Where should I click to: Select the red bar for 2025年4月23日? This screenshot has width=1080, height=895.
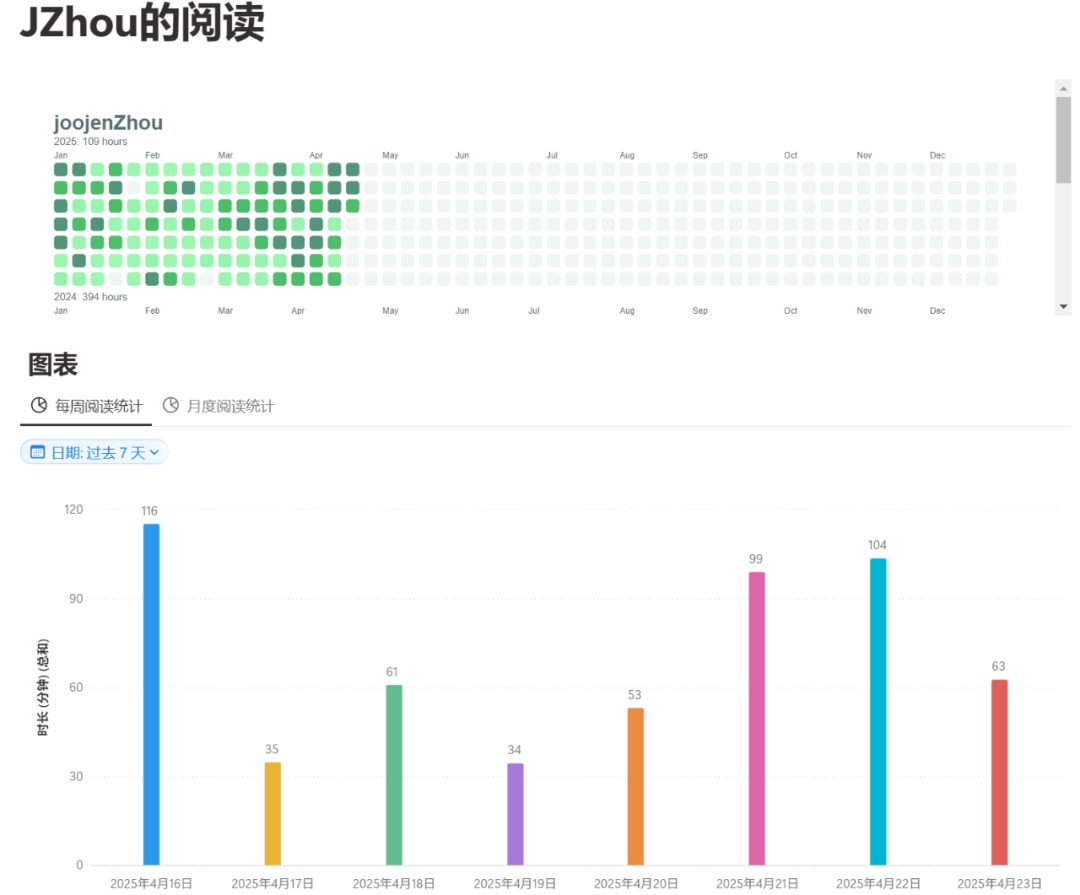click(x=999, y=772)
